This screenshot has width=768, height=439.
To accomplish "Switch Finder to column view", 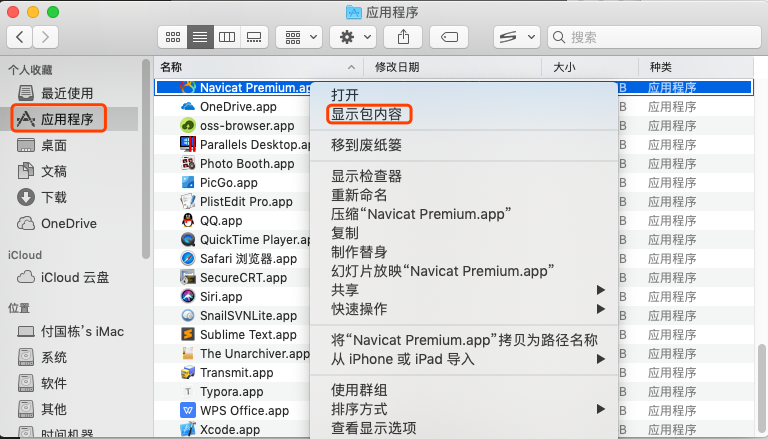I will [x=227, y=37].
